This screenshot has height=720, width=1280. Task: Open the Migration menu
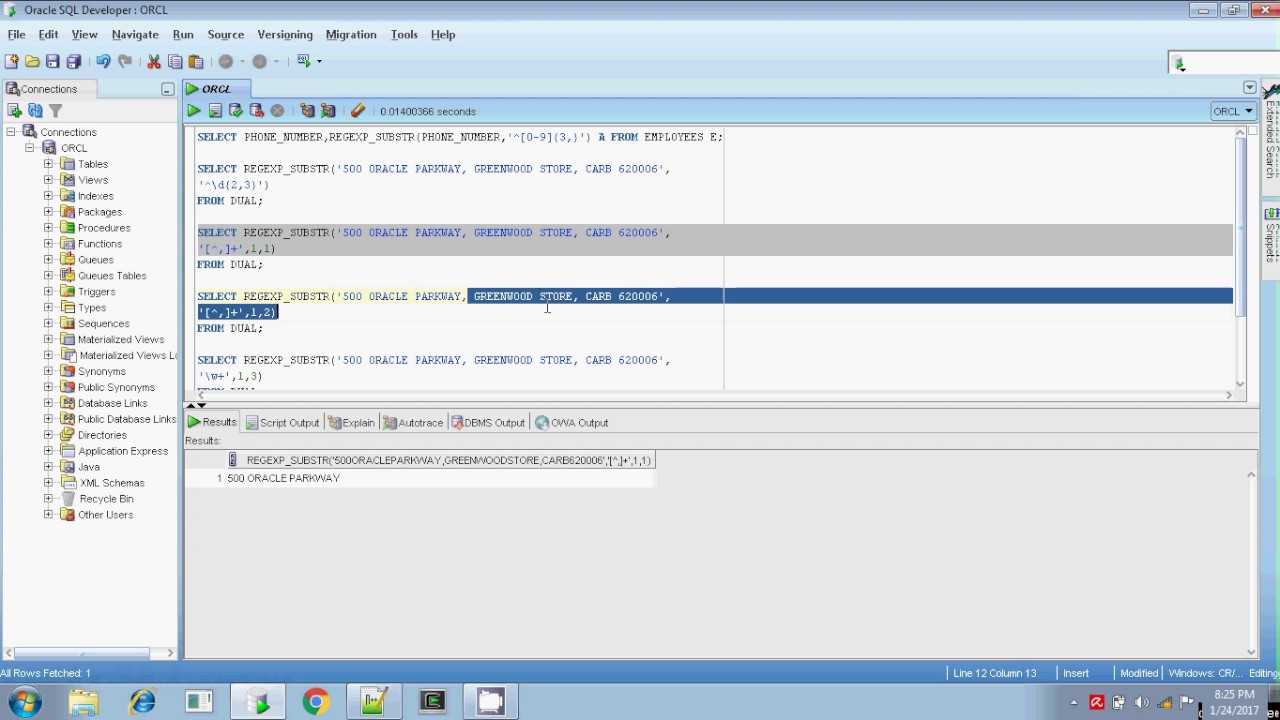tap(351, 34)
